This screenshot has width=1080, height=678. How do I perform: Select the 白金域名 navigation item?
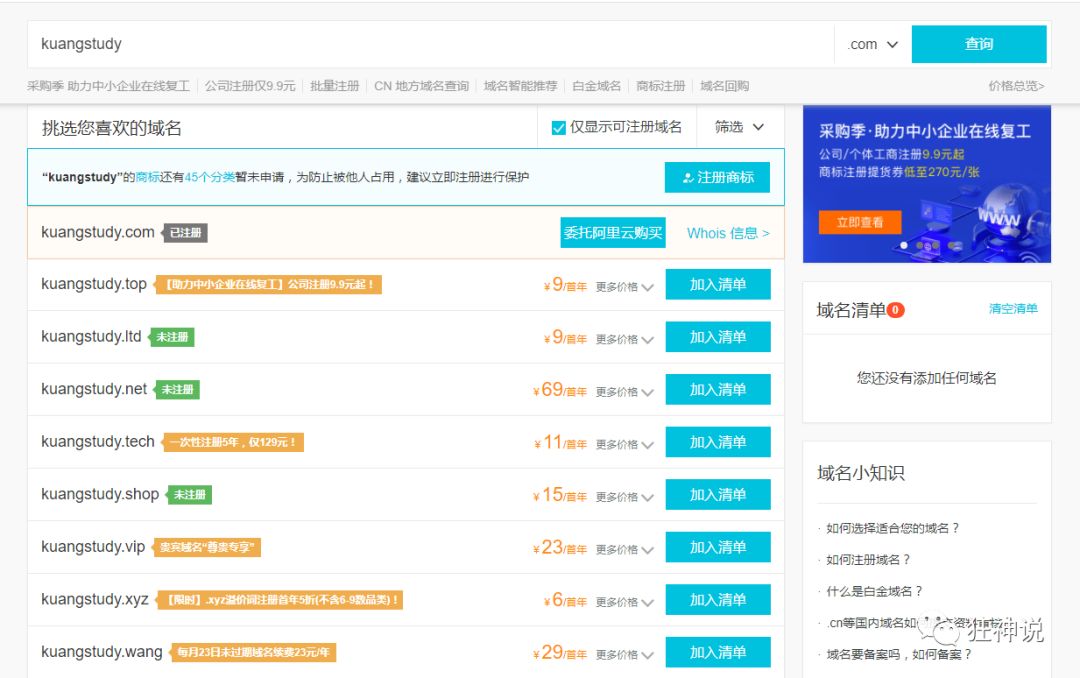click(x=597, y=85)
